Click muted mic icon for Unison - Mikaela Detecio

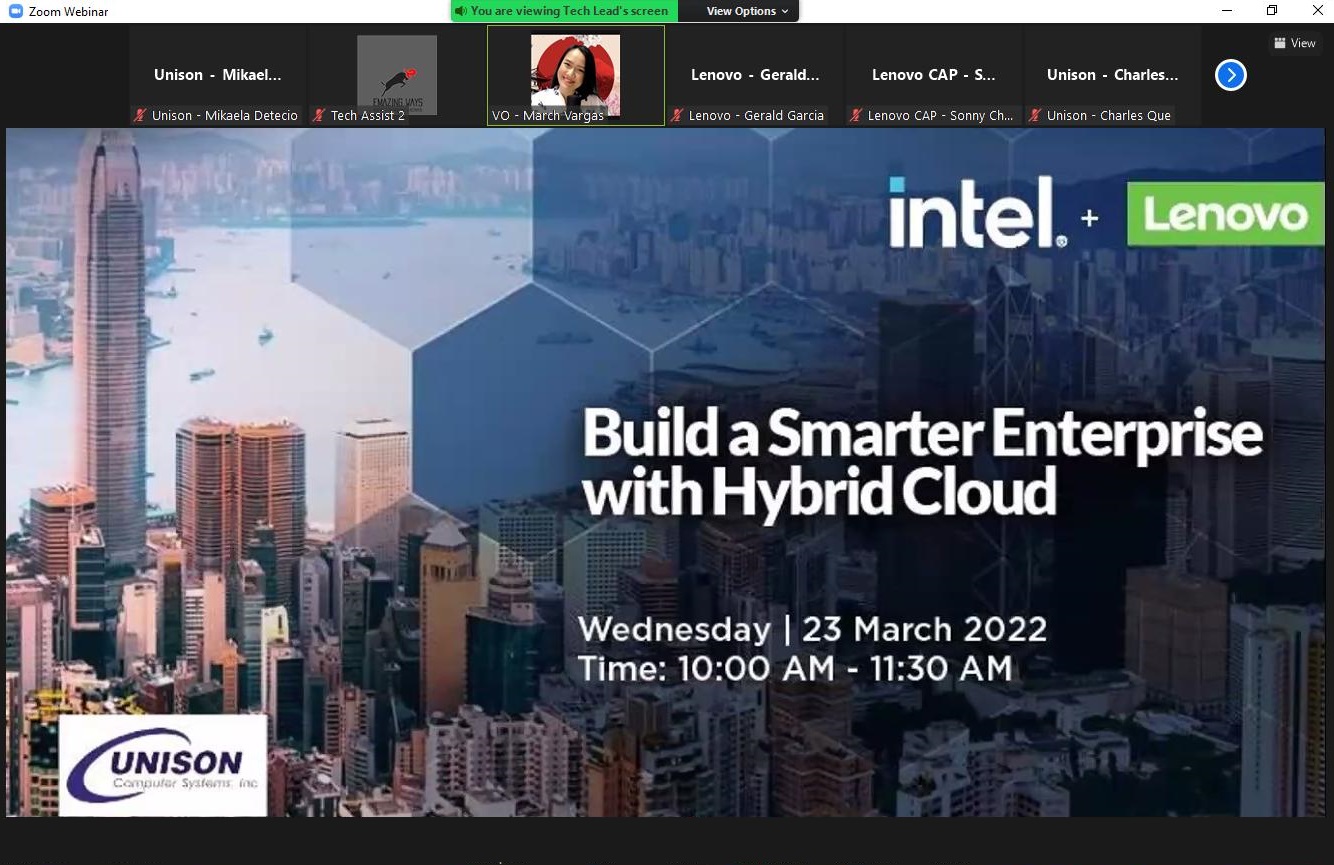click(x=140, y=116)
